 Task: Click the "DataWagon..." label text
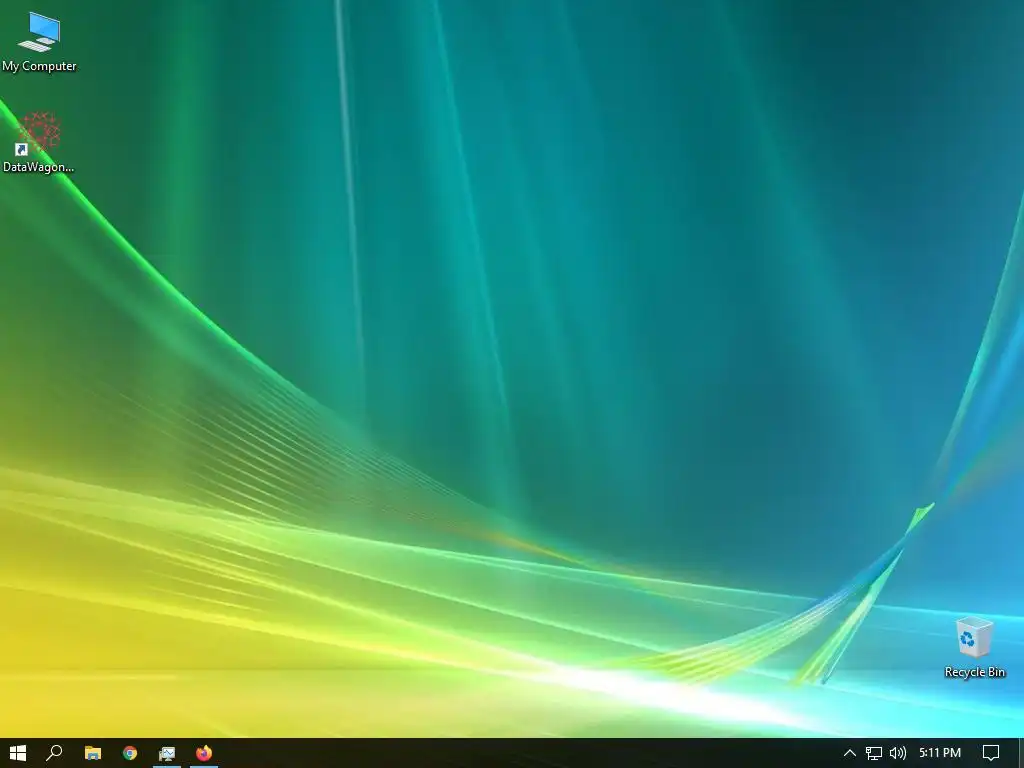[39, 167]
